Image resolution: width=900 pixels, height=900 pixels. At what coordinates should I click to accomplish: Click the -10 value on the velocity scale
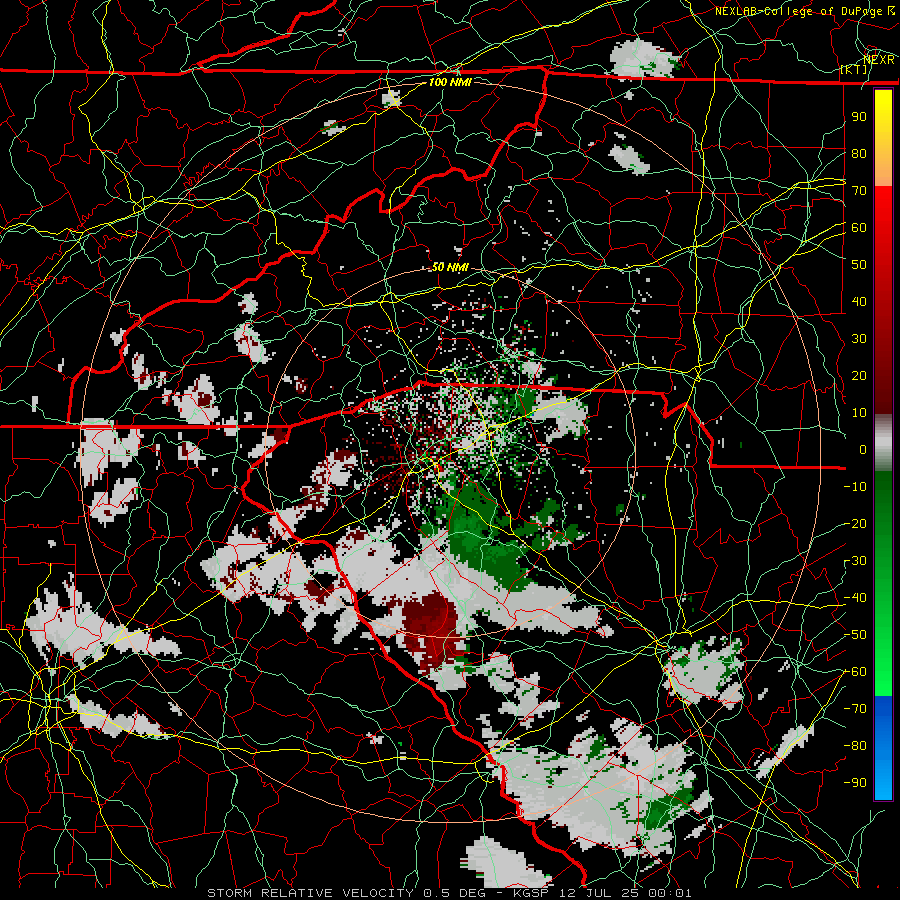tap(855, 487)
